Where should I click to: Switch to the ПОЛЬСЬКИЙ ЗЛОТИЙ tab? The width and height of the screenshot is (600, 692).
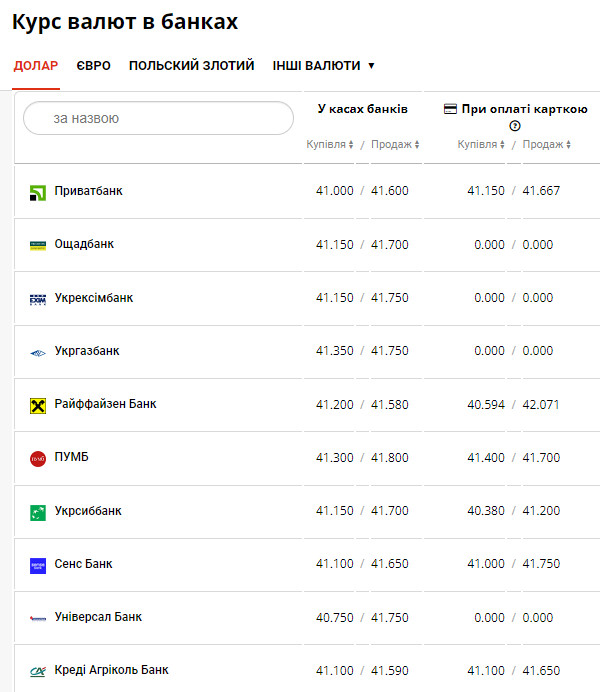click(191, 66)
